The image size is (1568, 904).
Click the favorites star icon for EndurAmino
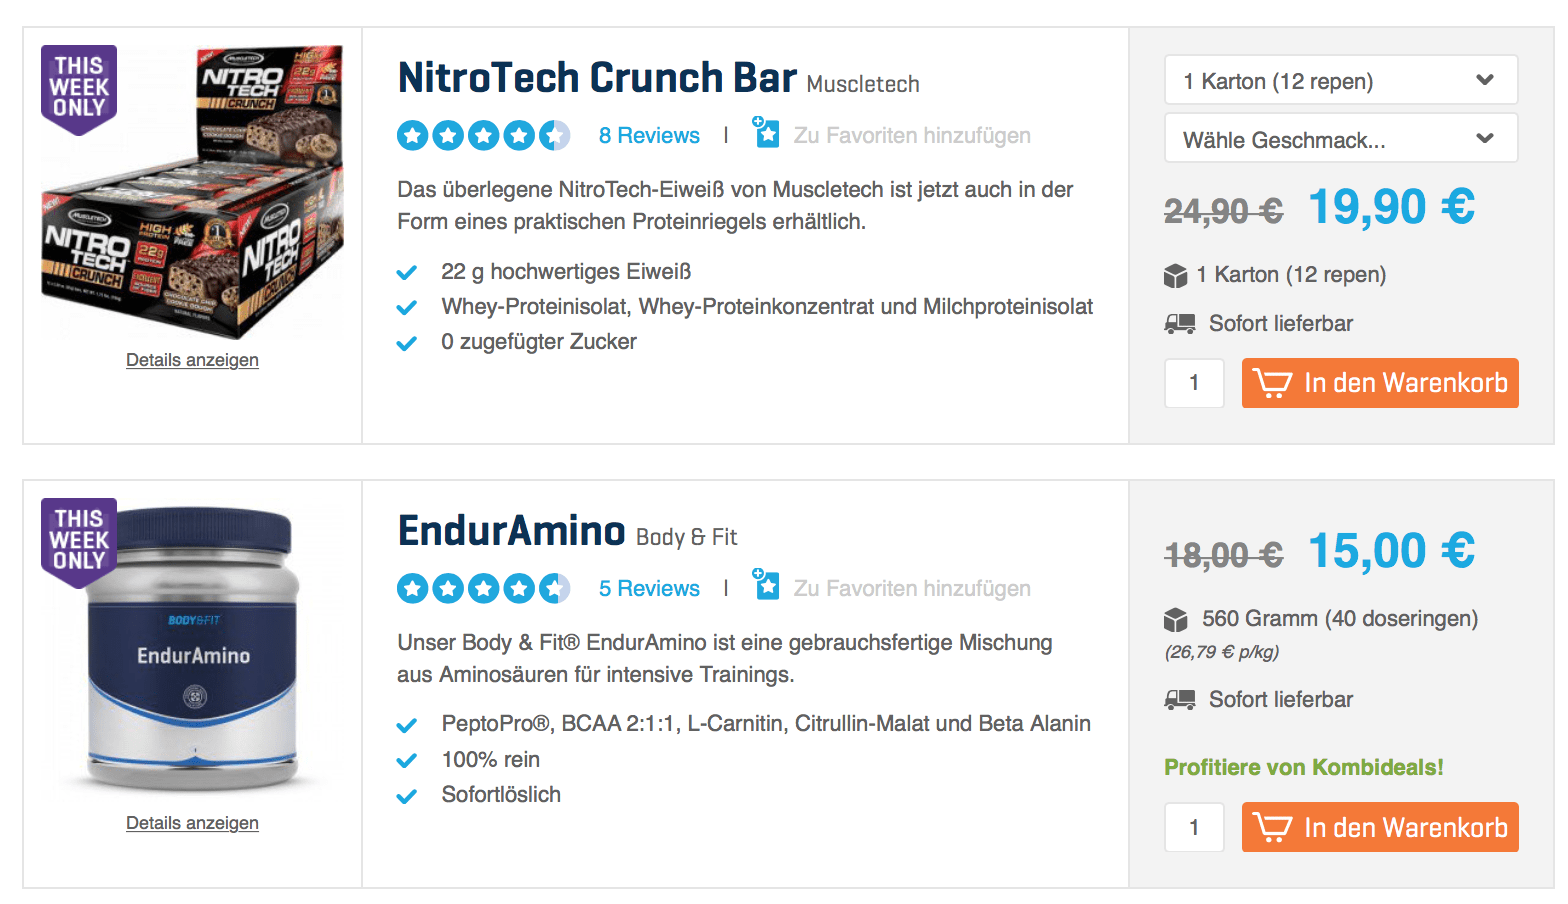pos(766,586)
